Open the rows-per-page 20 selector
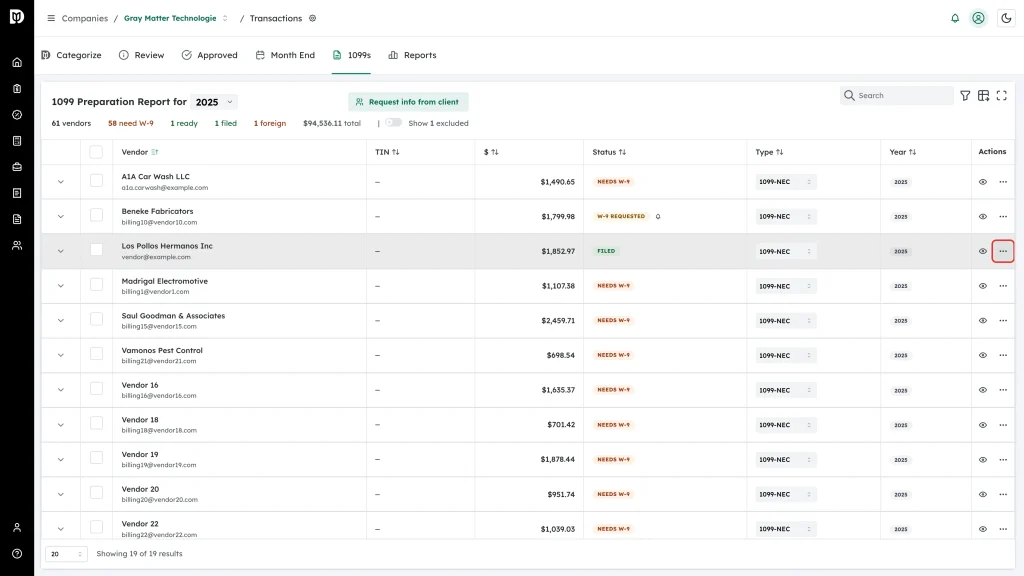Screen dimensions: 1024x576 pos(66,554)
